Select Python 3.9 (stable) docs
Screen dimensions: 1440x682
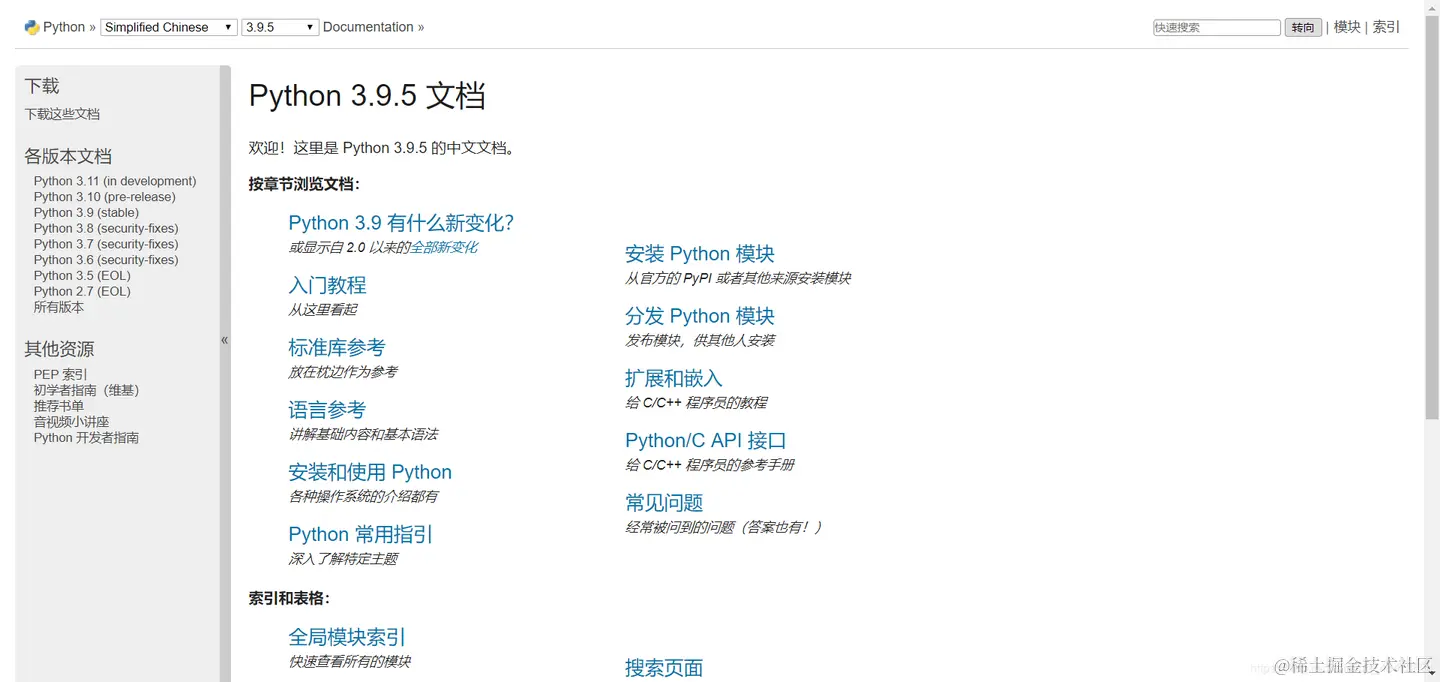click(86, 212)
